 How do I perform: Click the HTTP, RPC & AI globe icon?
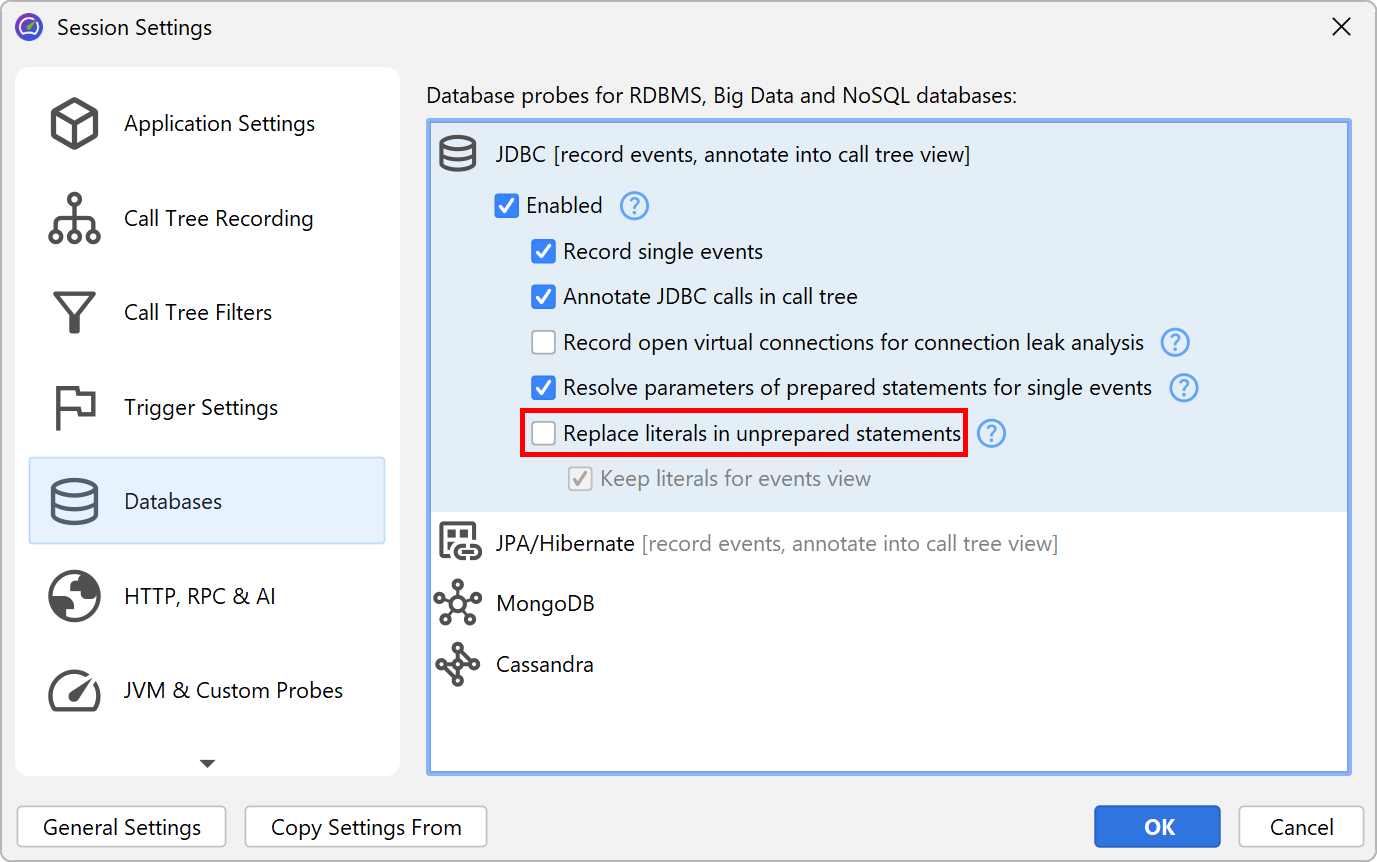tap(74, 597)
